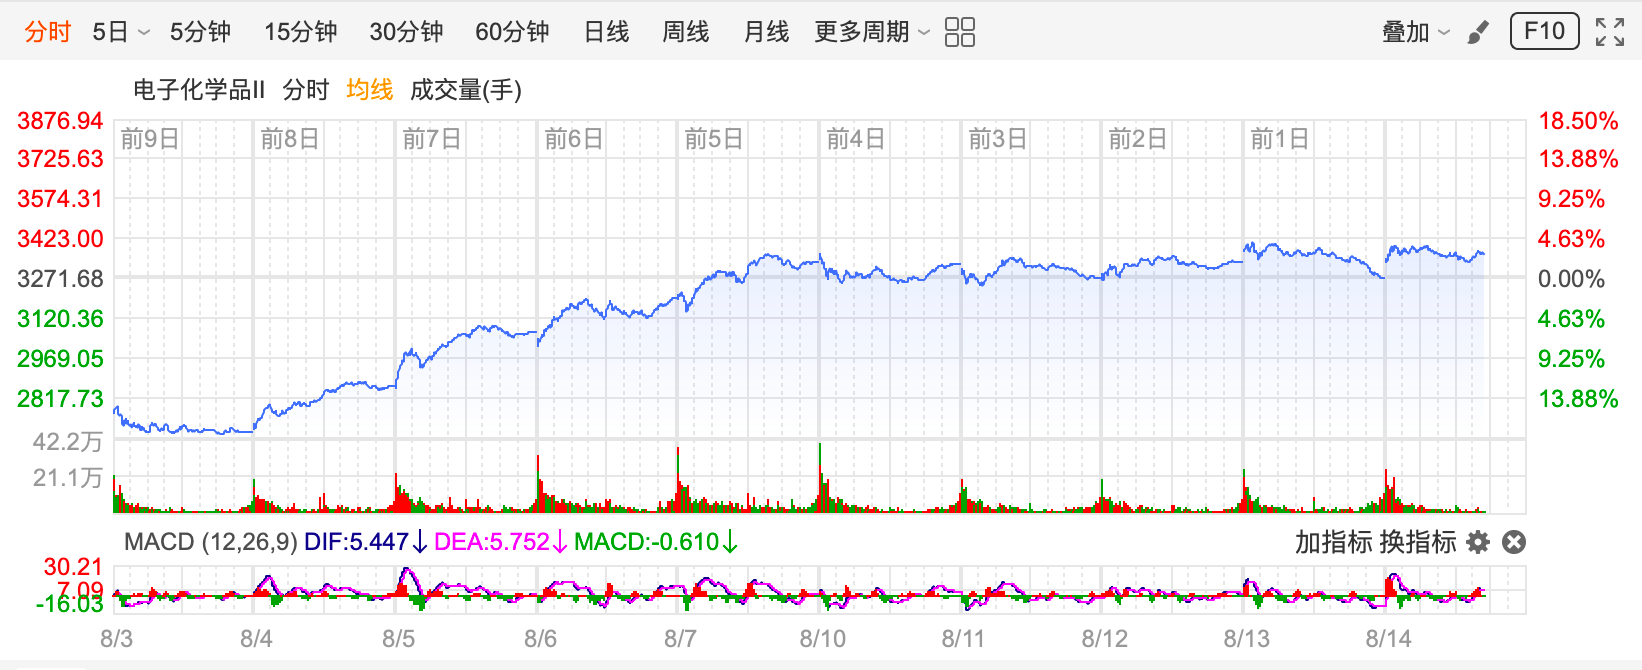Image resolution: width=1642 pixels, height=670 pixels.
Task: Expand the 5日 period dropdown arrow
Action: [x=144, y=33]
